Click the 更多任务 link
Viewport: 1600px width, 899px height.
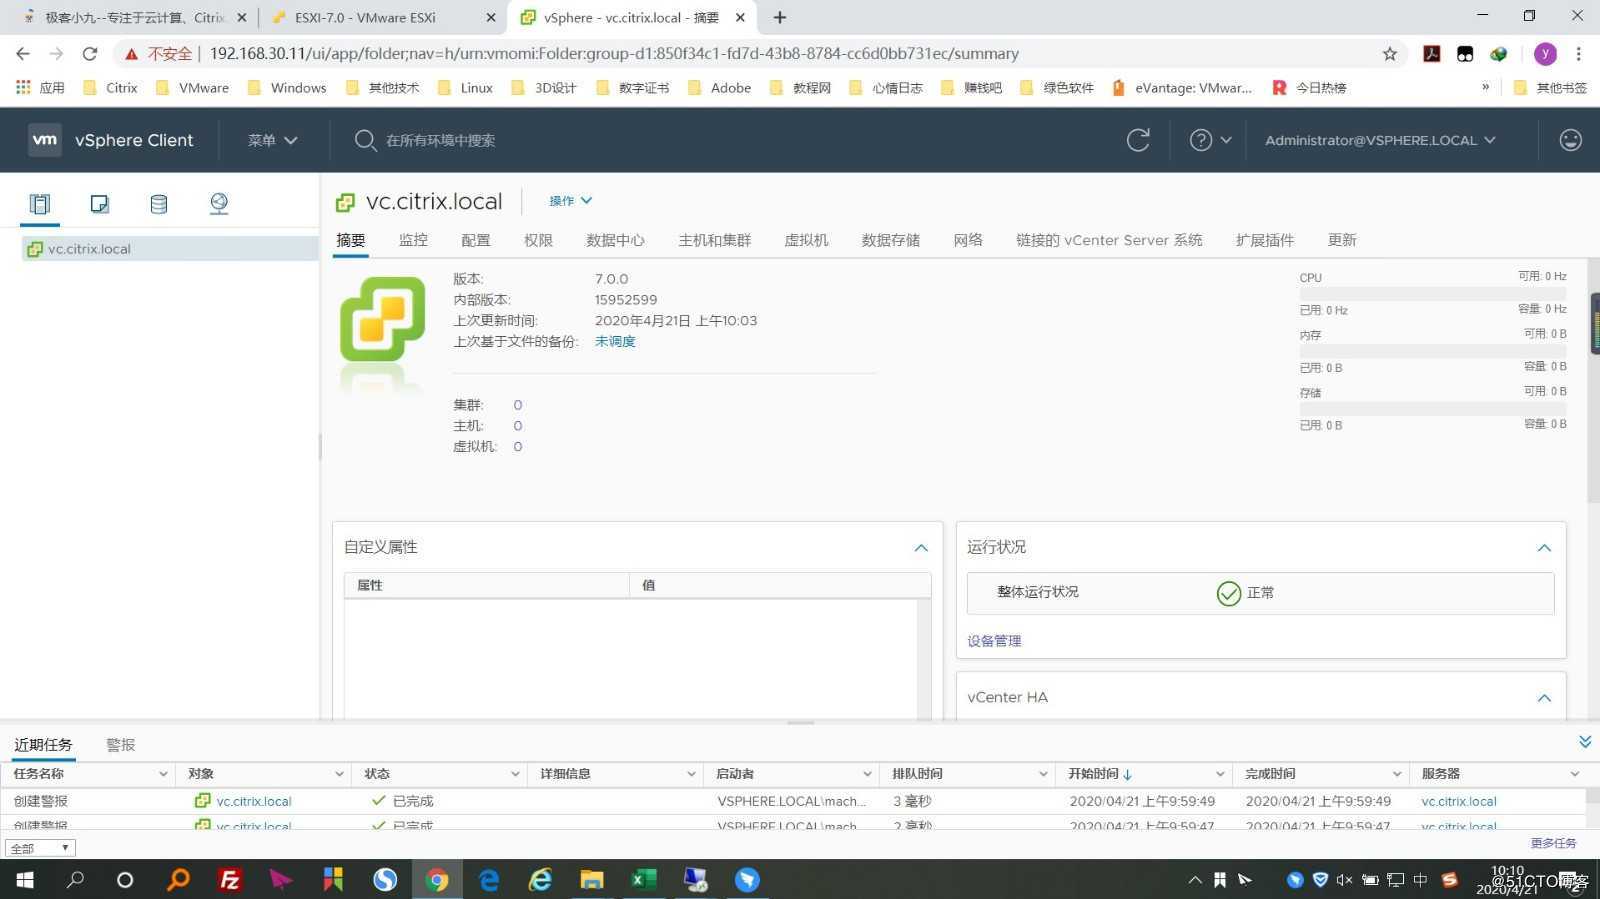tap(1553, 843)
